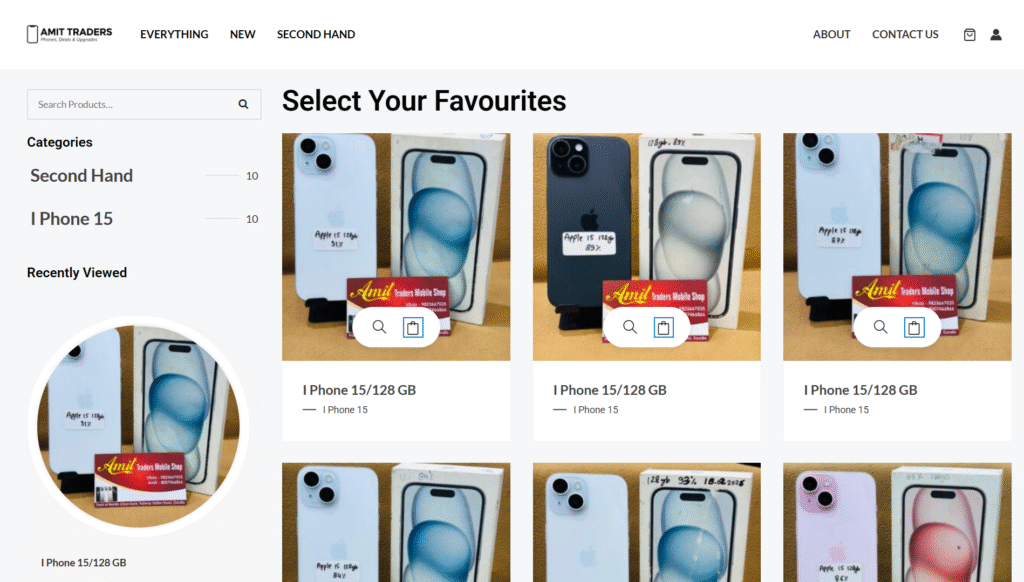Quick view the first blue iPhone product
This screenshot has width=1024, height=582.
tap(379, 327)
